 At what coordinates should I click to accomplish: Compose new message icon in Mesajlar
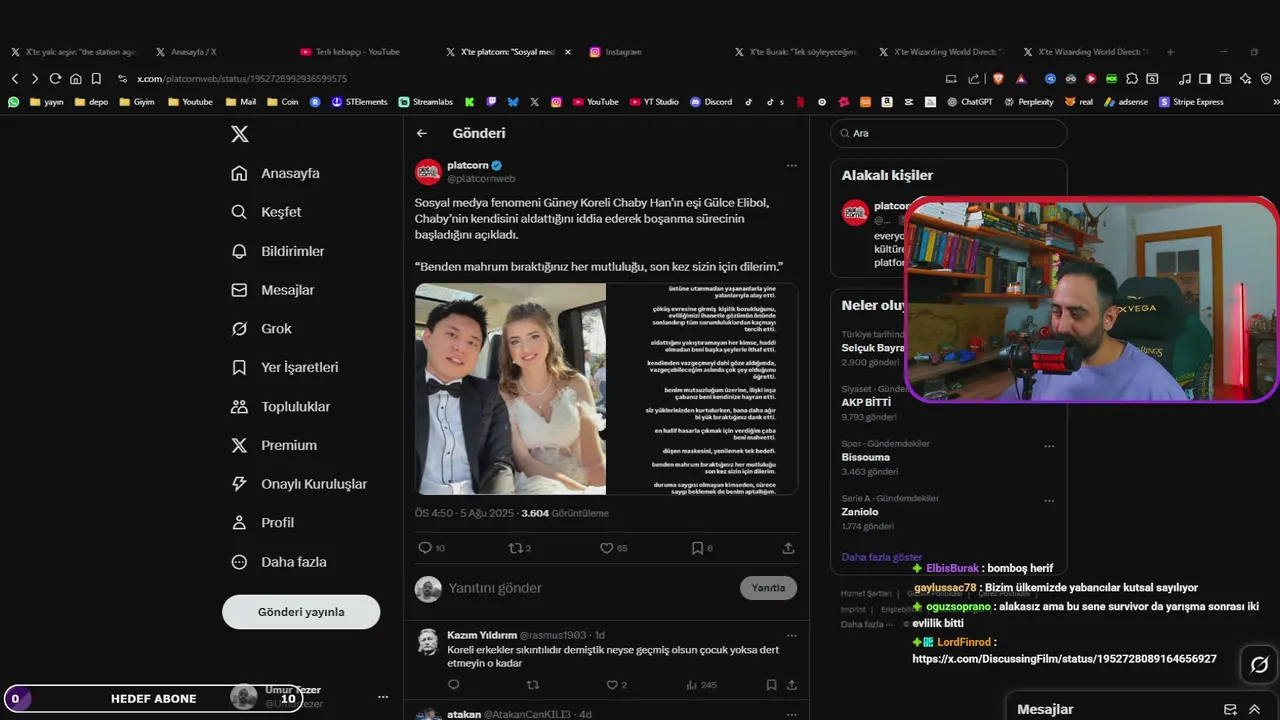(x=1230, y=709)
